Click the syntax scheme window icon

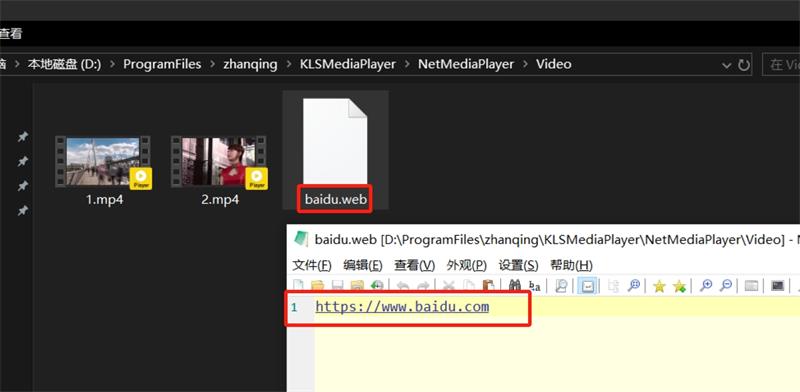click(x=751, y=286)
